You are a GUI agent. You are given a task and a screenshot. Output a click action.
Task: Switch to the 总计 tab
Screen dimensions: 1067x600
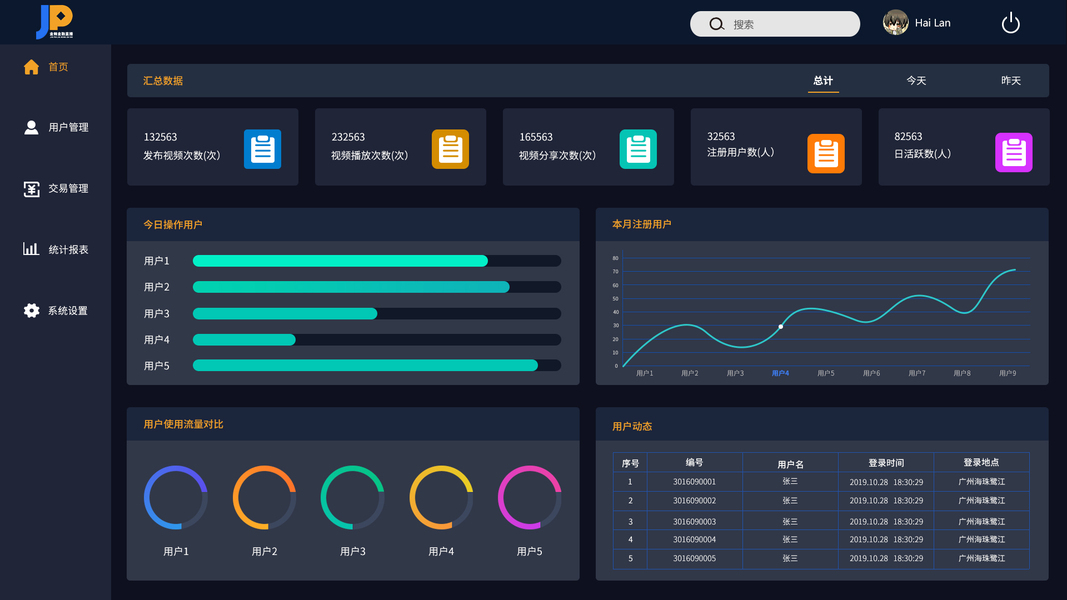[x=823, y=80]
